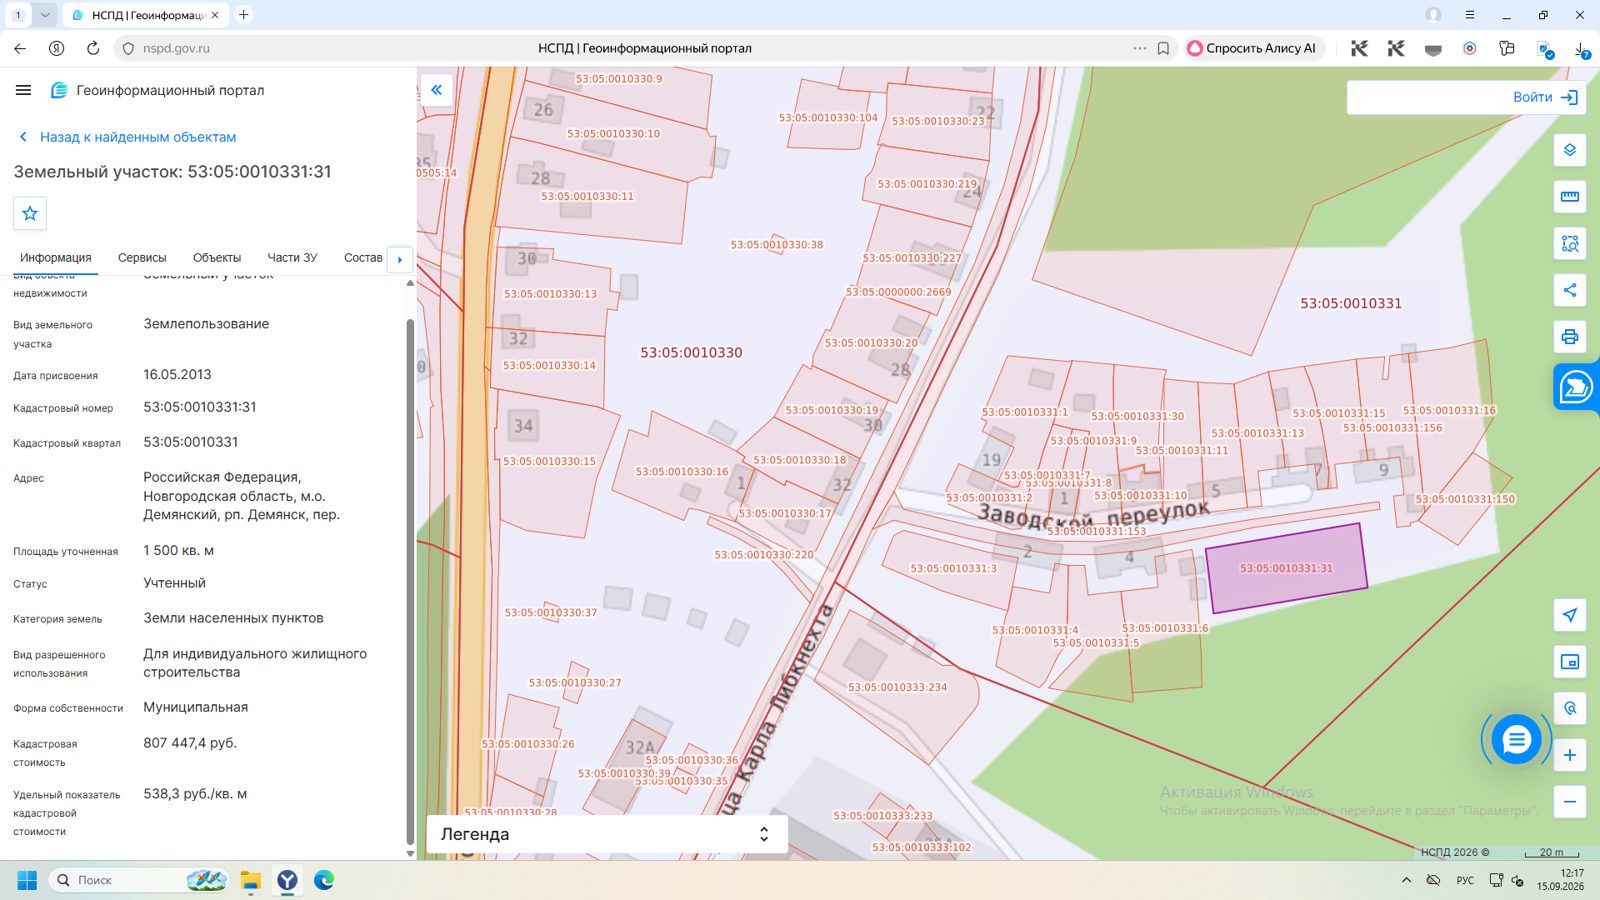The image size is (1600, 900).
Task: Zoom out the map with minus button
Action: 1569,801
